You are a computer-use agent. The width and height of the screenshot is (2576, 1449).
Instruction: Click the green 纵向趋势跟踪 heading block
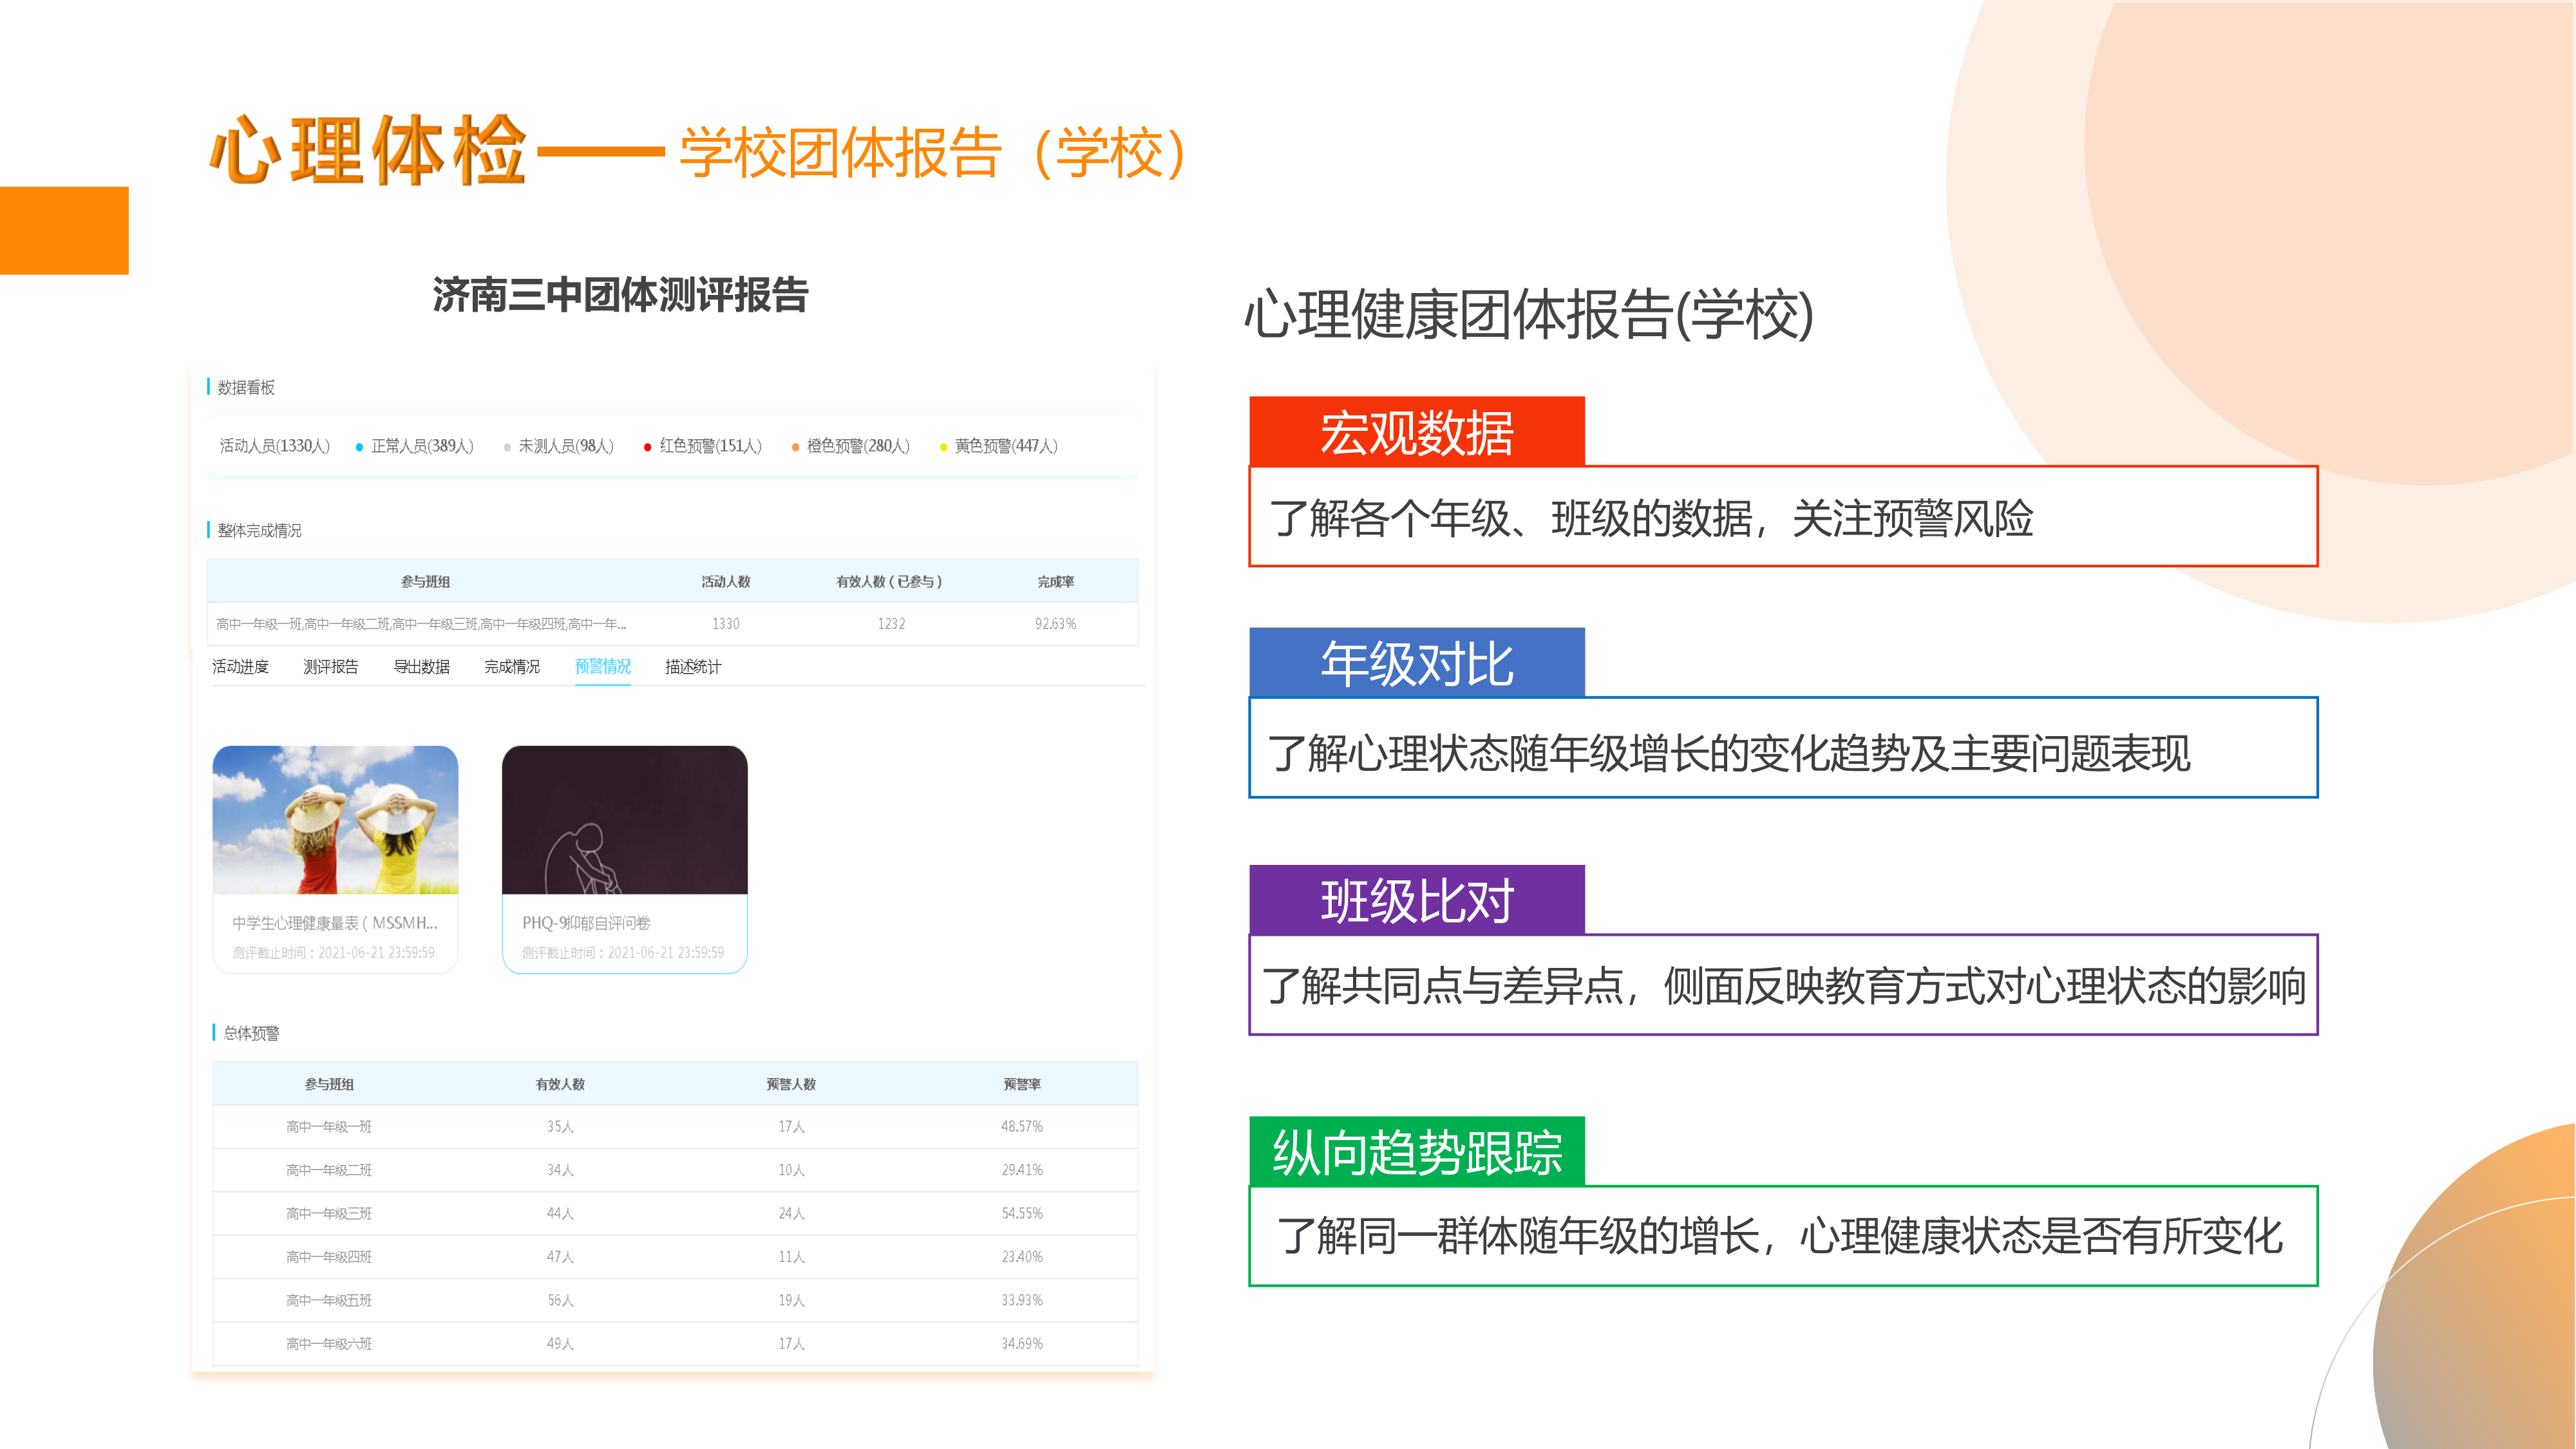click(1416, 1151)
